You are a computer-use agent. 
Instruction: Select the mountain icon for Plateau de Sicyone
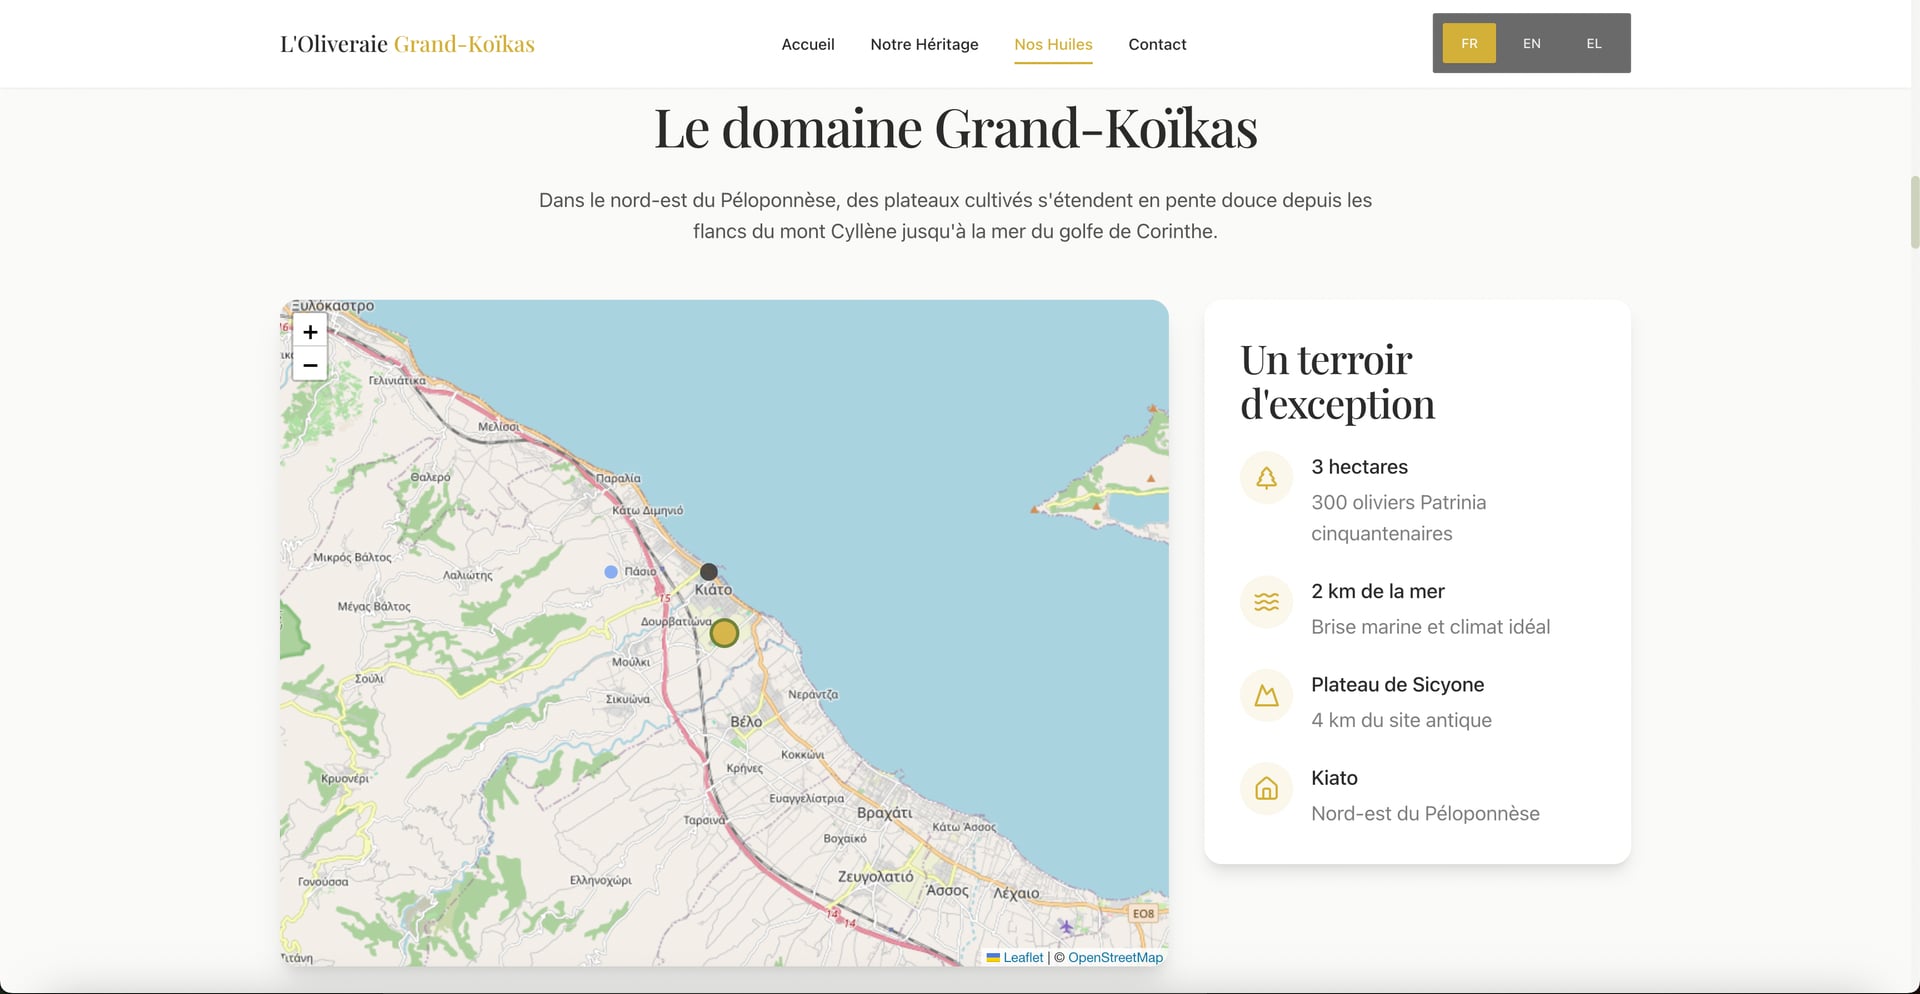point(1266,696)
